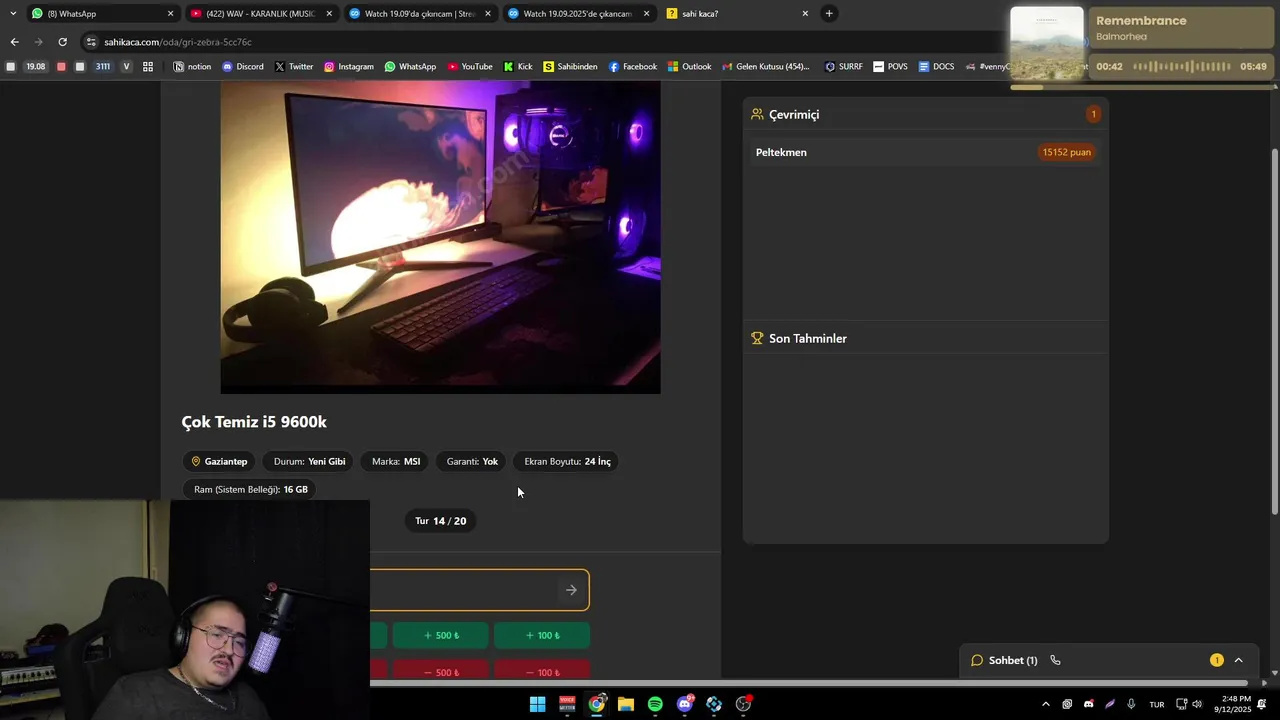Screen dimensions: 1280x720
Task: Submit the guess with the arrow button
Action: click(x=571, y=590)
